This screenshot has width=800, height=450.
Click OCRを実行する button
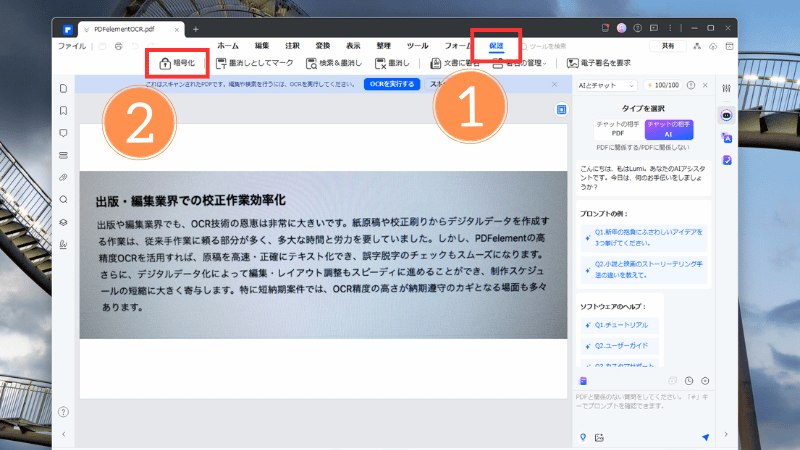[x=392, y=84]
